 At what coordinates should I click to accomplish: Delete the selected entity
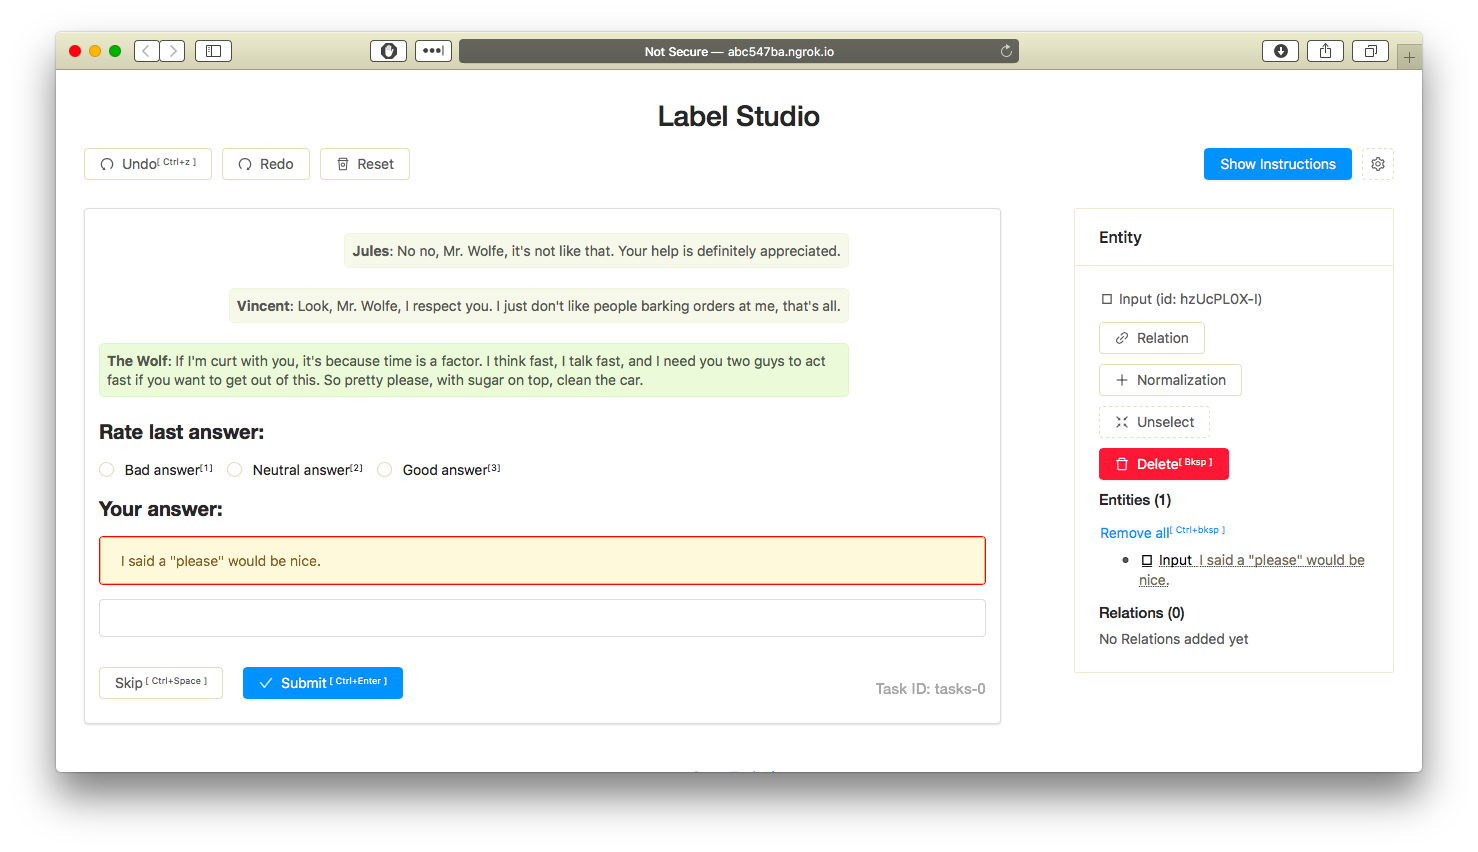coord(1164,464)
